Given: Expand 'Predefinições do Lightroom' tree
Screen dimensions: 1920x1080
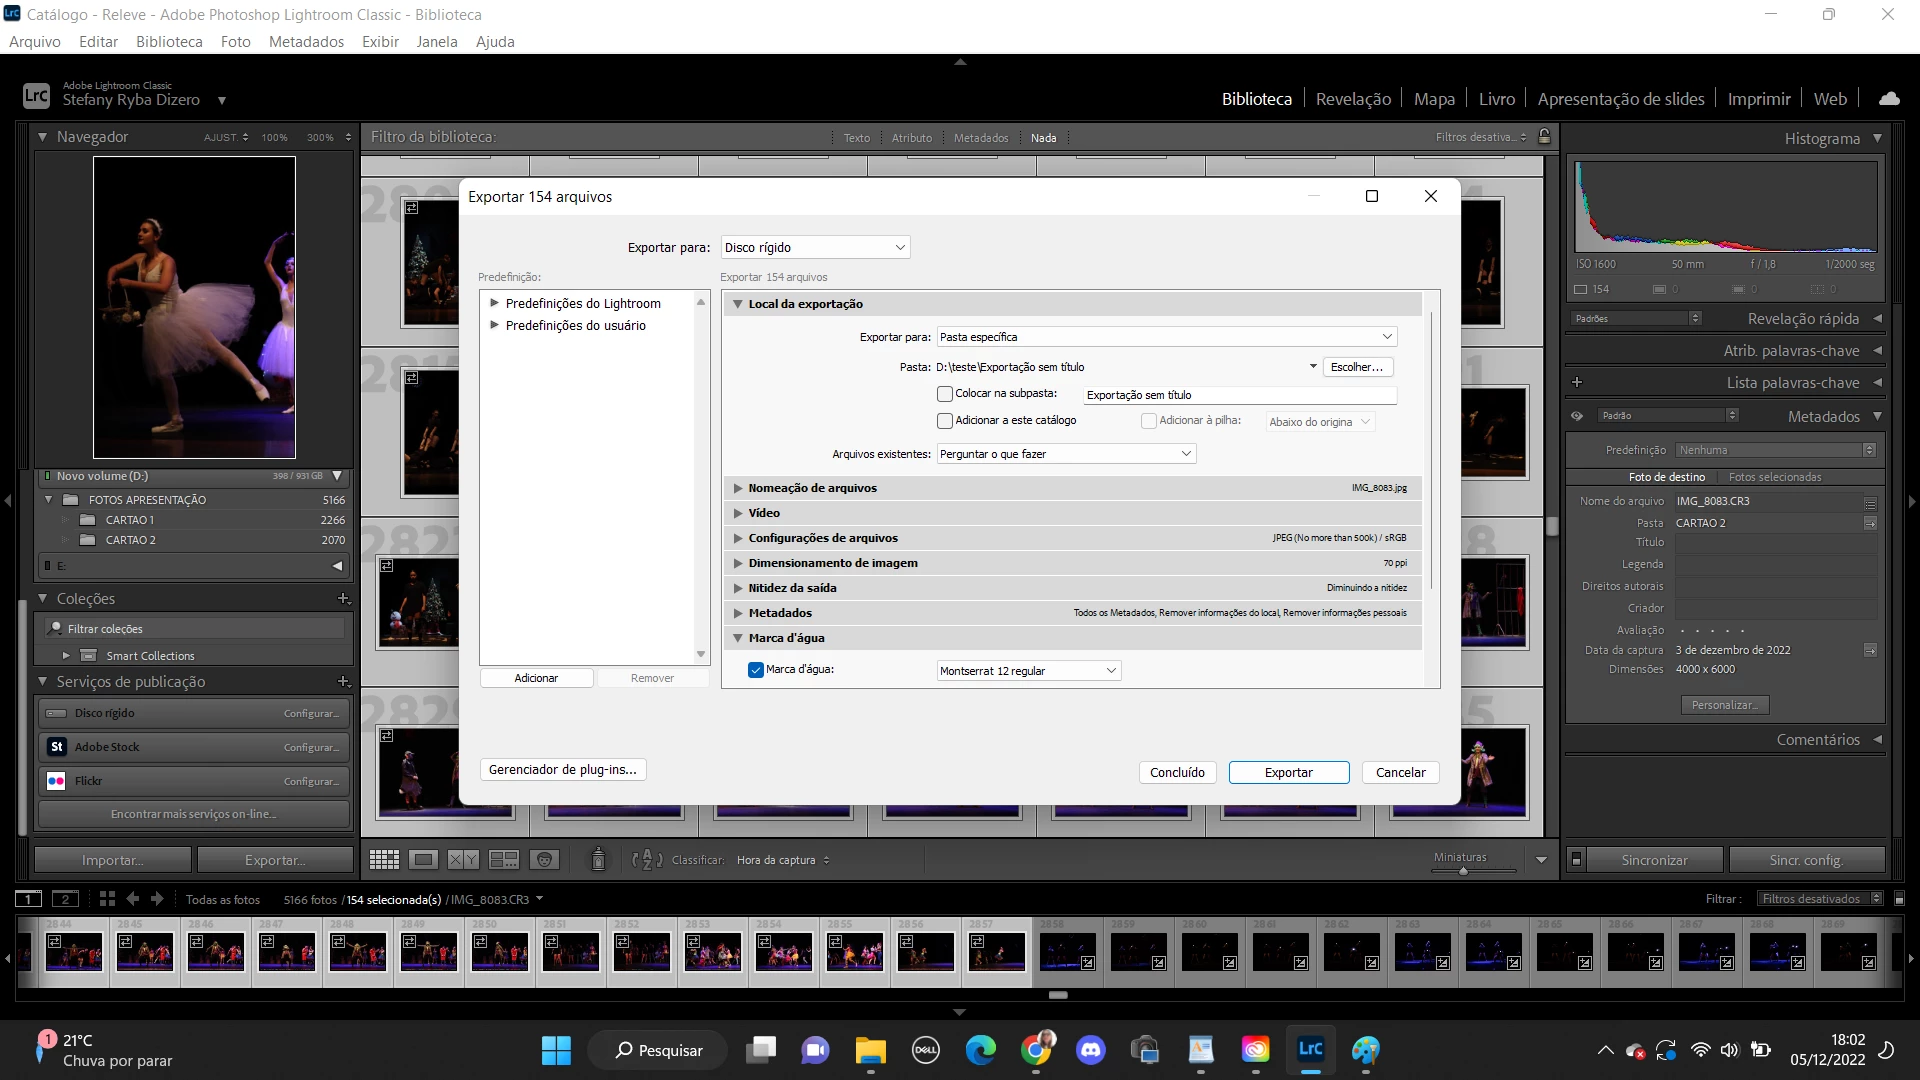Looking at the screenshot, I should (494, 303).
